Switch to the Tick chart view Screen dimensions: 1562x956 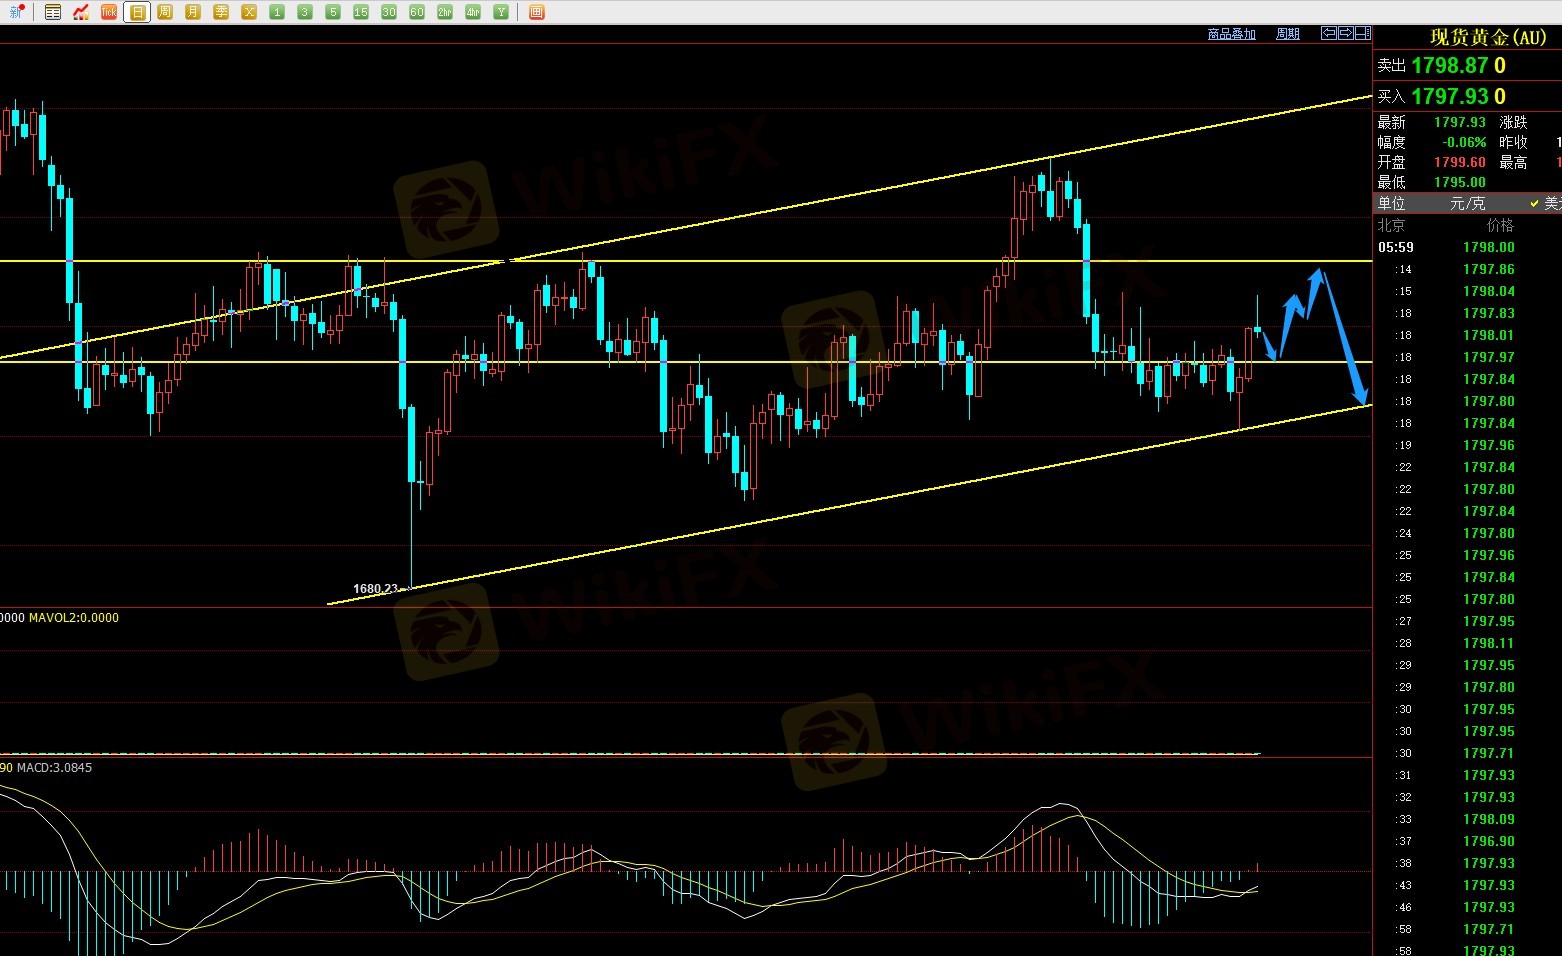click(x=109, y=12)
